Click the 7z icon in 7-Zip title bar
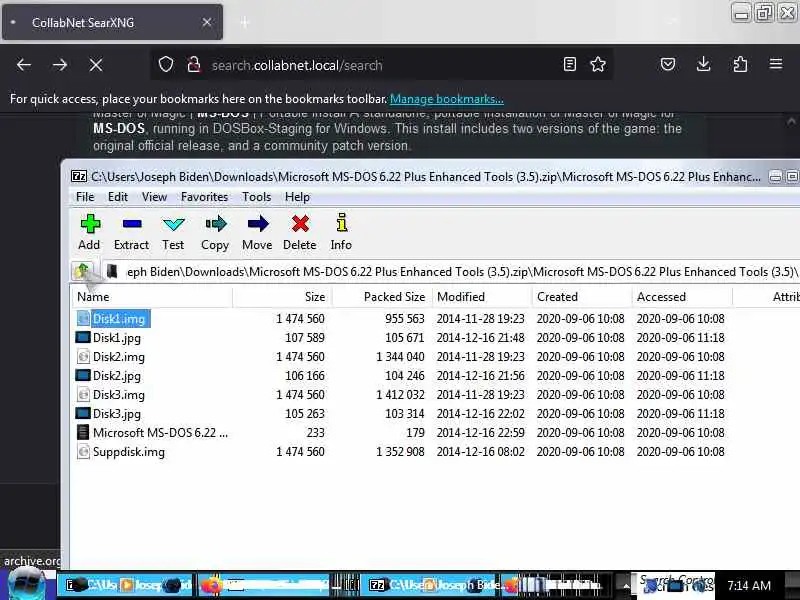Image resolution: width=800 pixels, height=600 pixels. (79, 177)
